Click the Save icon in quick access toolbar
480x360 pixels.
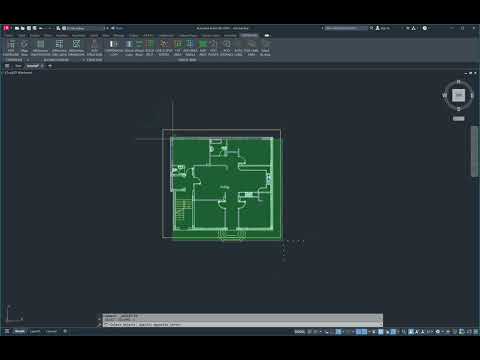(29, 28)
